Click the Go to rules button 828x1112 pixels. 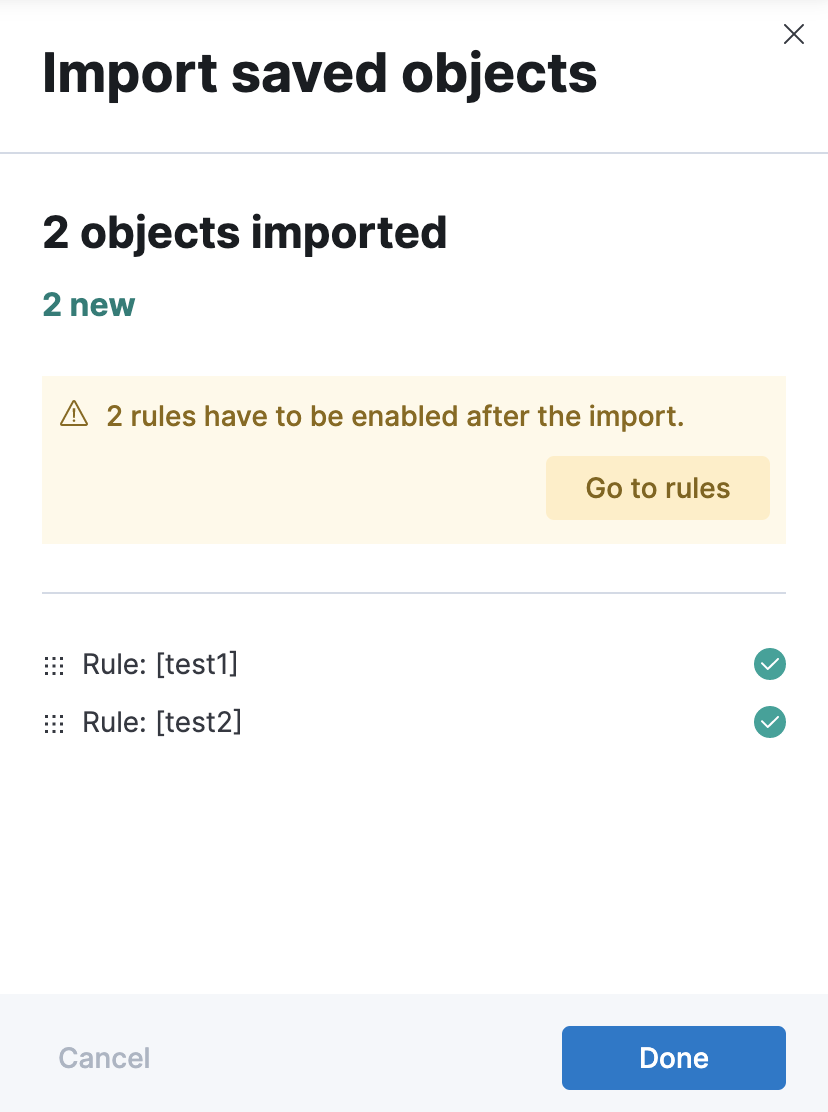coord(657,488)
